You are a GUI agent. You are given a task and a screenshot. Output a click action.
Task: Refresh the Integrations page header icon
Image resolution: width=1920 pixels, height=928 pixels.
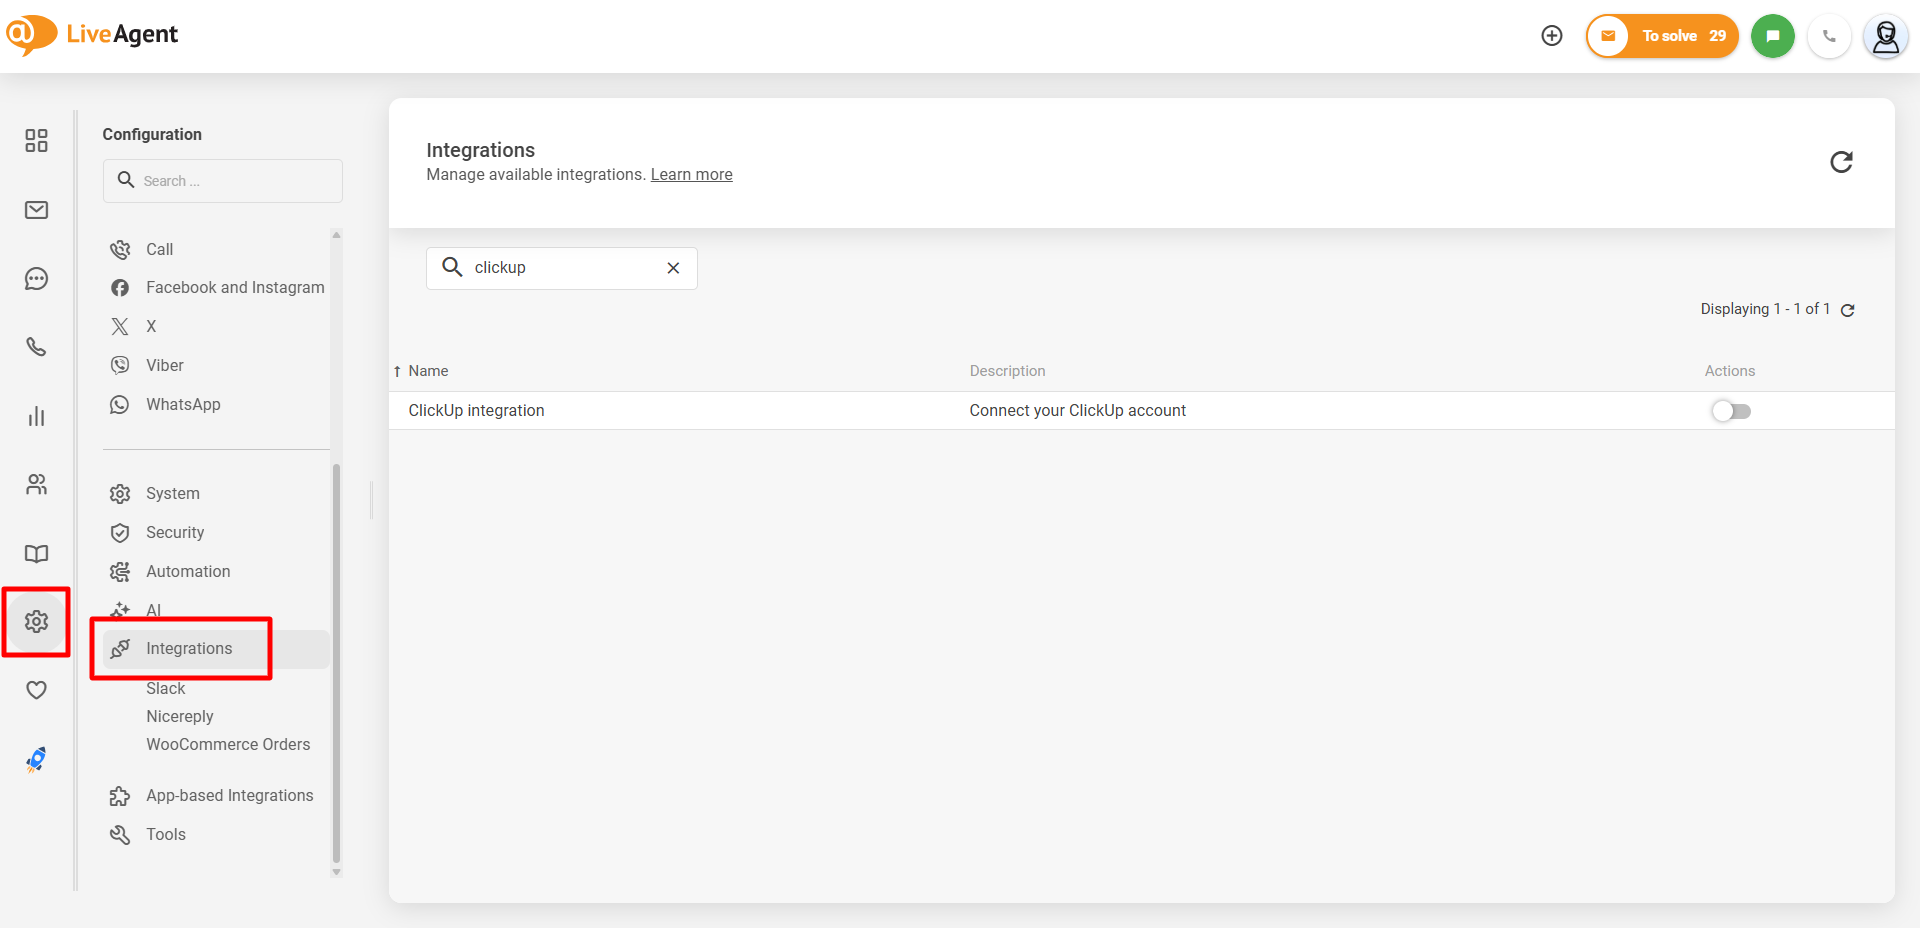point(1840,162)
